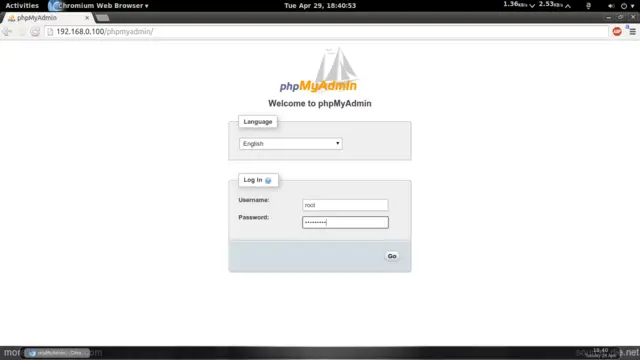Click the accessibility icon in top bar
This screenshot has width=640, height=360.
pos(588,6)
